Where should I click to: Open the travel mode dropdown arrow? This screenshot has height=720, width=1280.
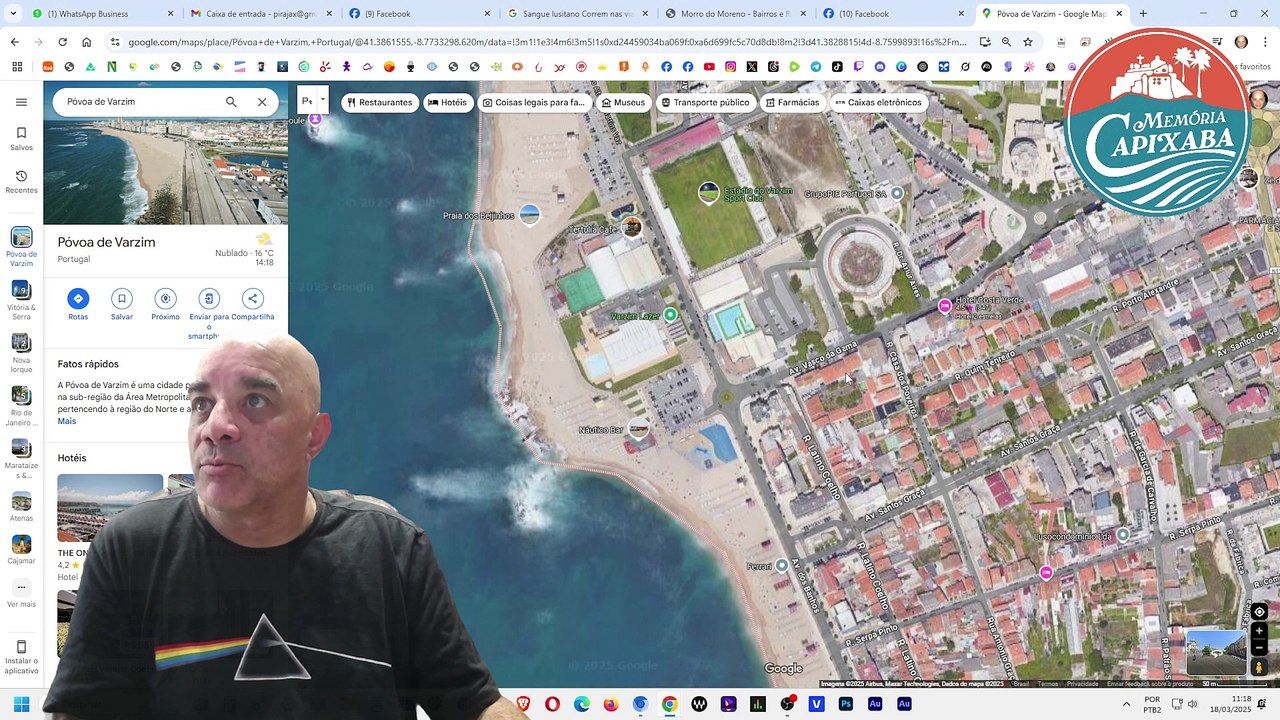[x=322, y=101]
